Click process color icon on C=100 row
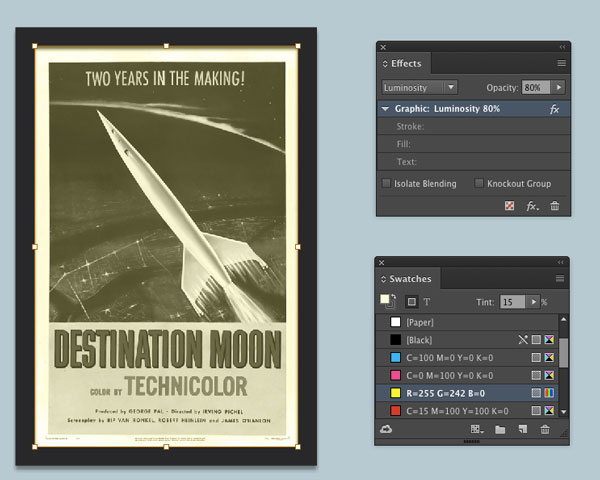The height and width of the screenshot is (480, 600). click(536, 358)
